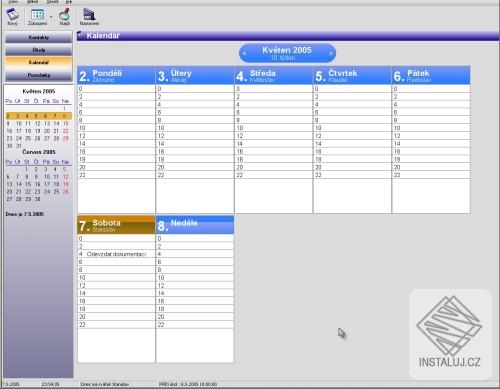The image size is (500, 389).
Task: Switch to the Úkoly section
Action: point(39,50)
